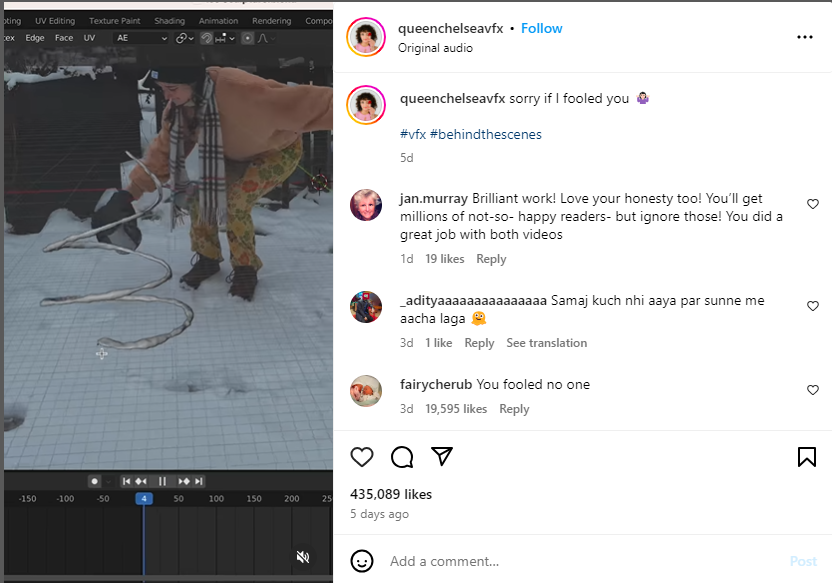Image resolution: width=832 pixels, height=583 pixels.
Task: Open the #vfx hashtag link
Action: [412, 134]
